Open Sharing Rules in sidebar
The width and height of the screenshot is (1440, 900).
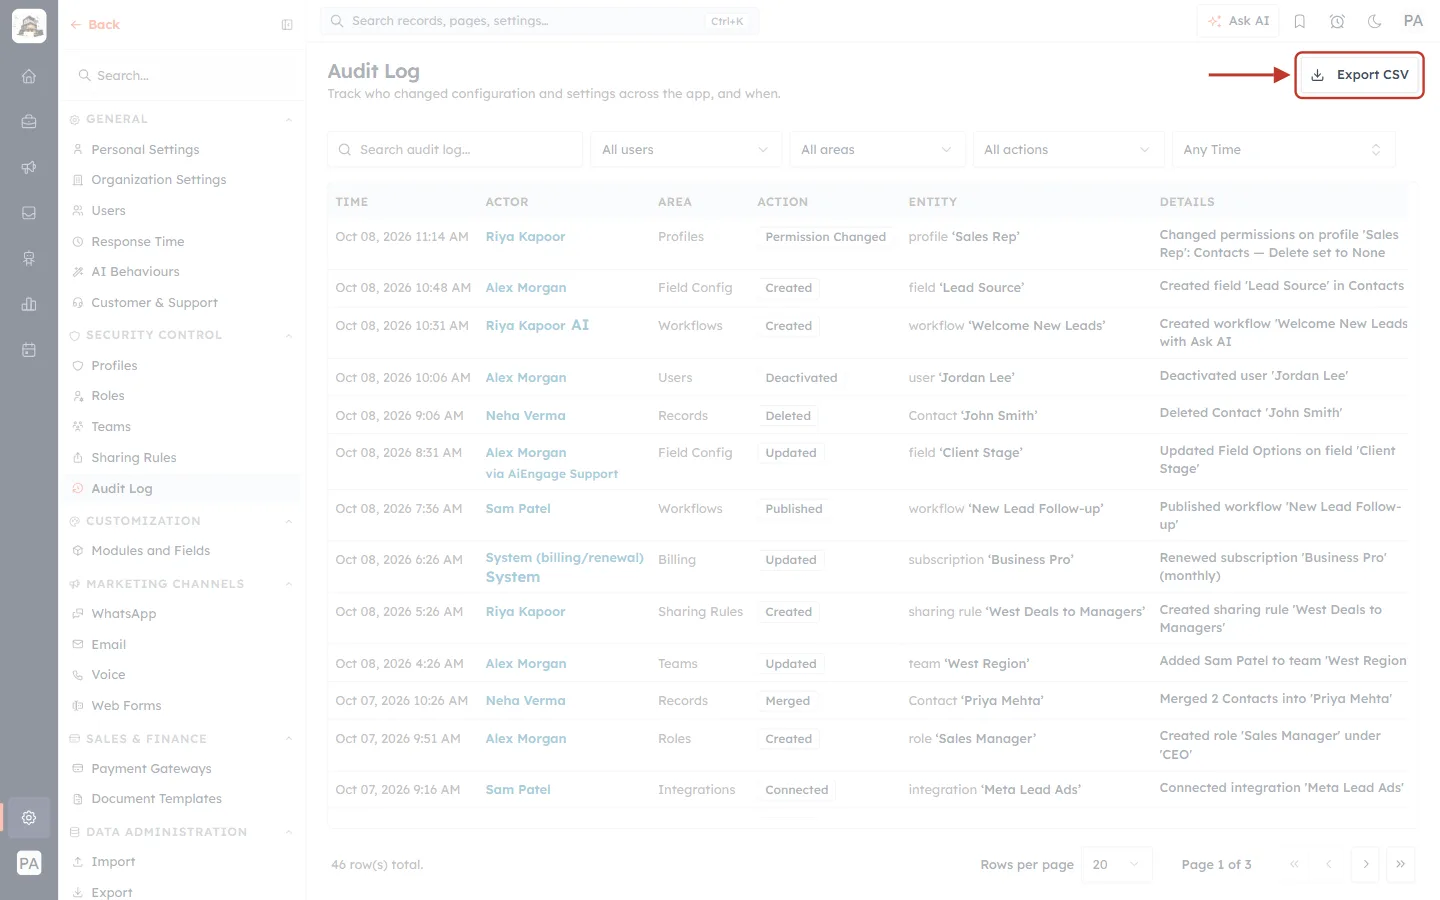tap(133, 458)
